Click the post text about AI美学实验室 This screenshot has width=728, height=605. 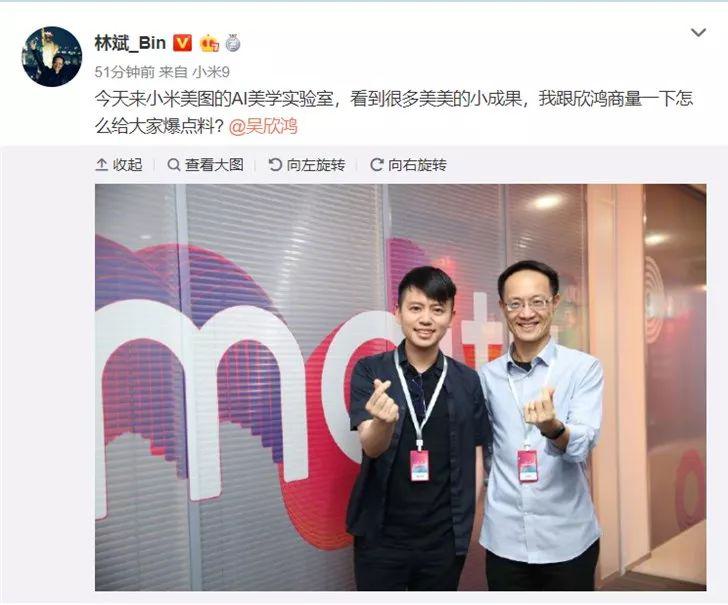coord(394,112)
